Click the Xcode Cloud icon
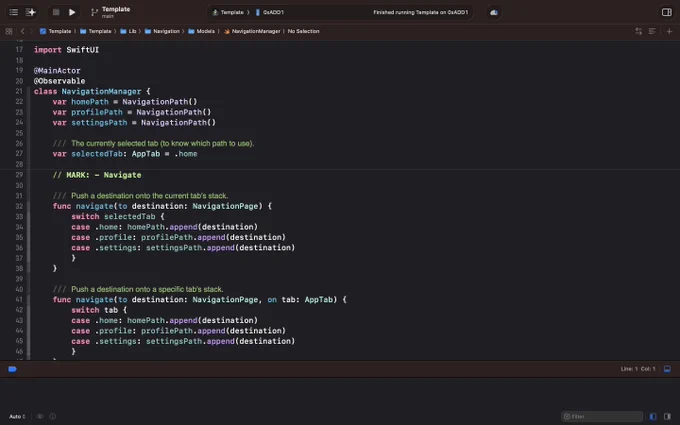680x425 pixels. click(494, 12)
